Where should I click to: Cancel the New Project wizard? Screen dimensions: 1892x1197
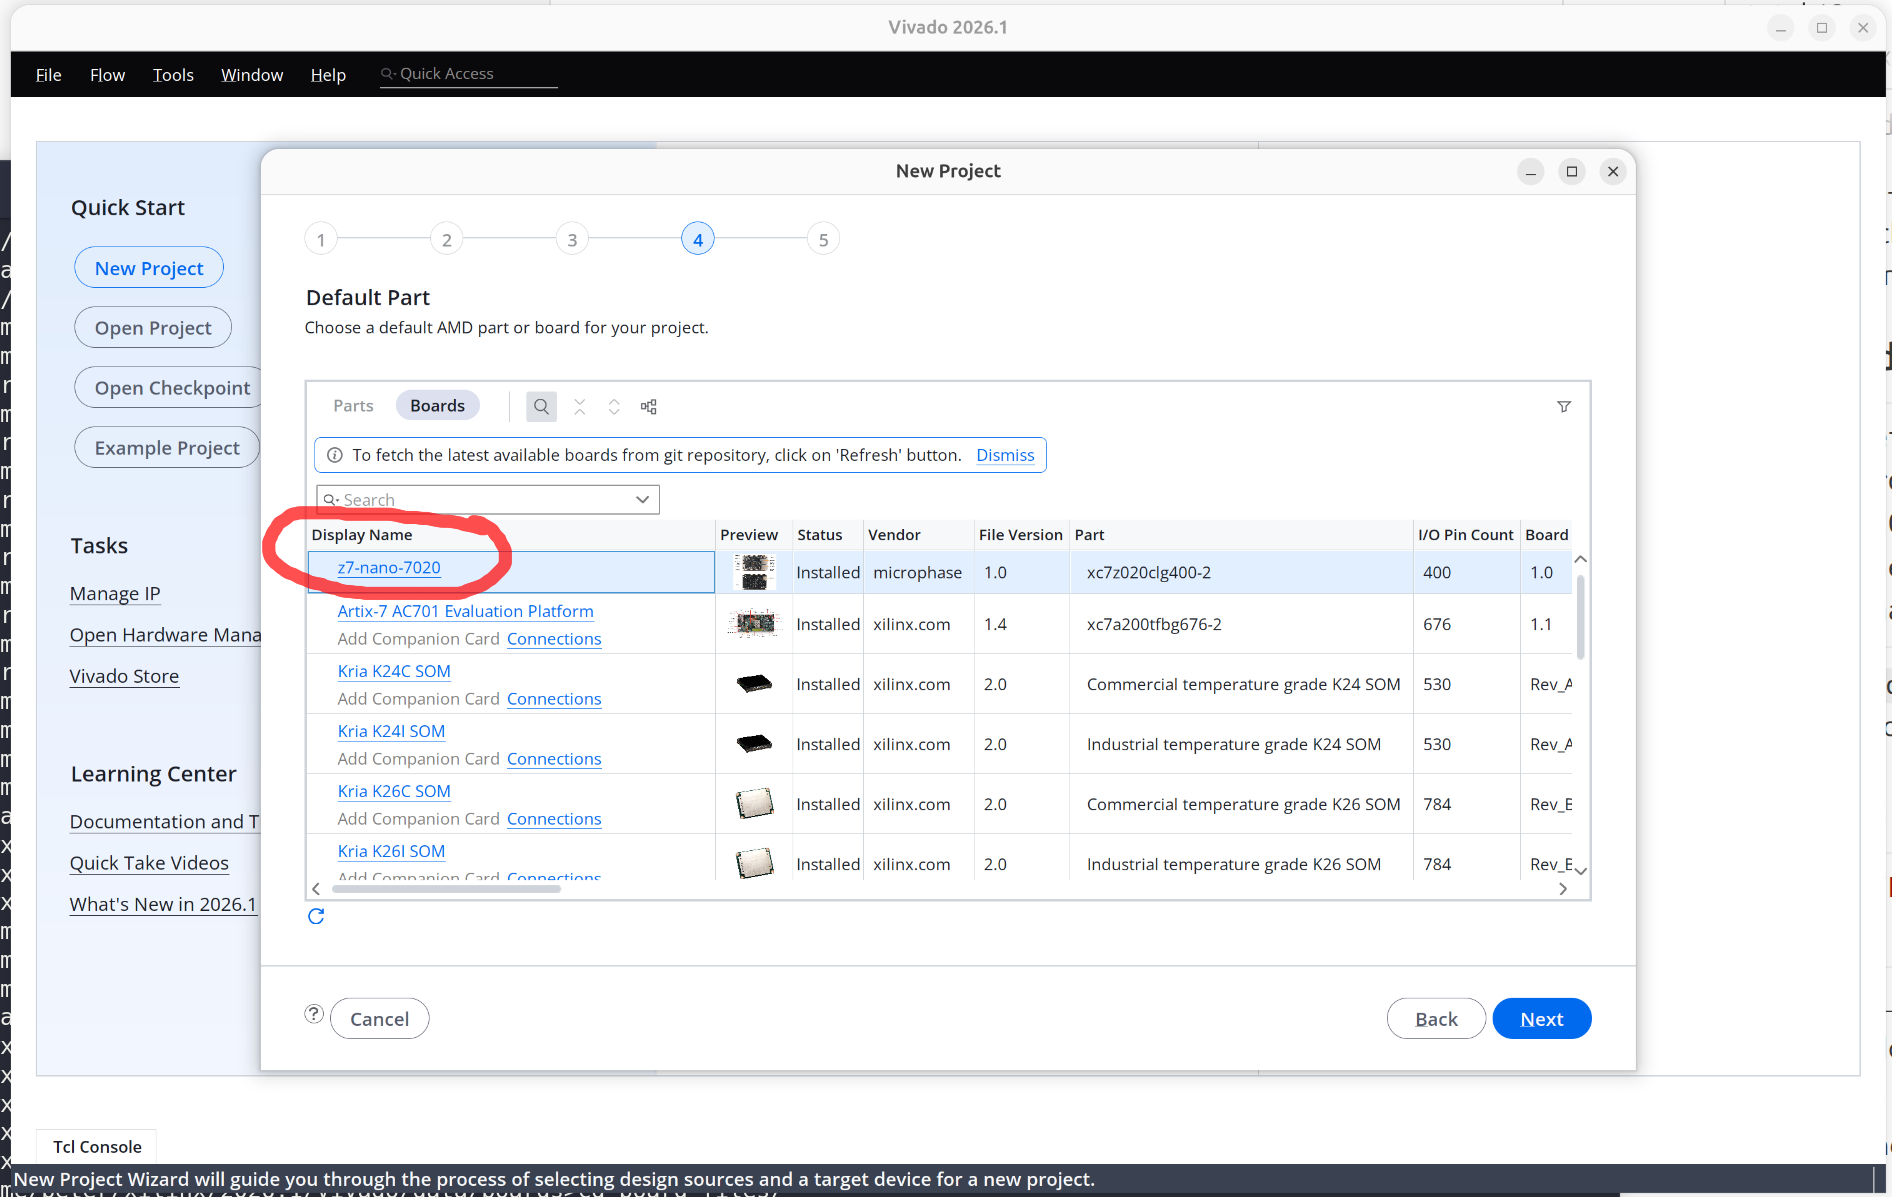point(380,1019)
